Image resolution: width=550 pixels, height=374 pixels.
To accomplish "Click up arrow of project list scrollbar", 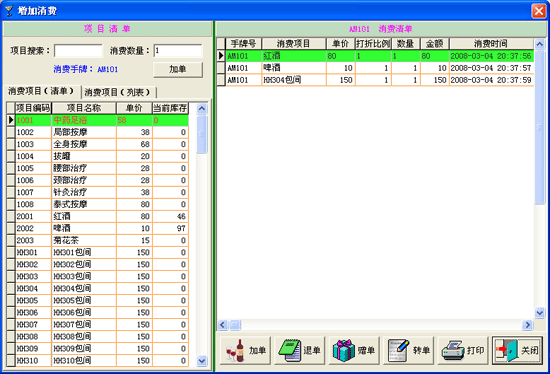I will pyautogui.click(x=202, y=109).
